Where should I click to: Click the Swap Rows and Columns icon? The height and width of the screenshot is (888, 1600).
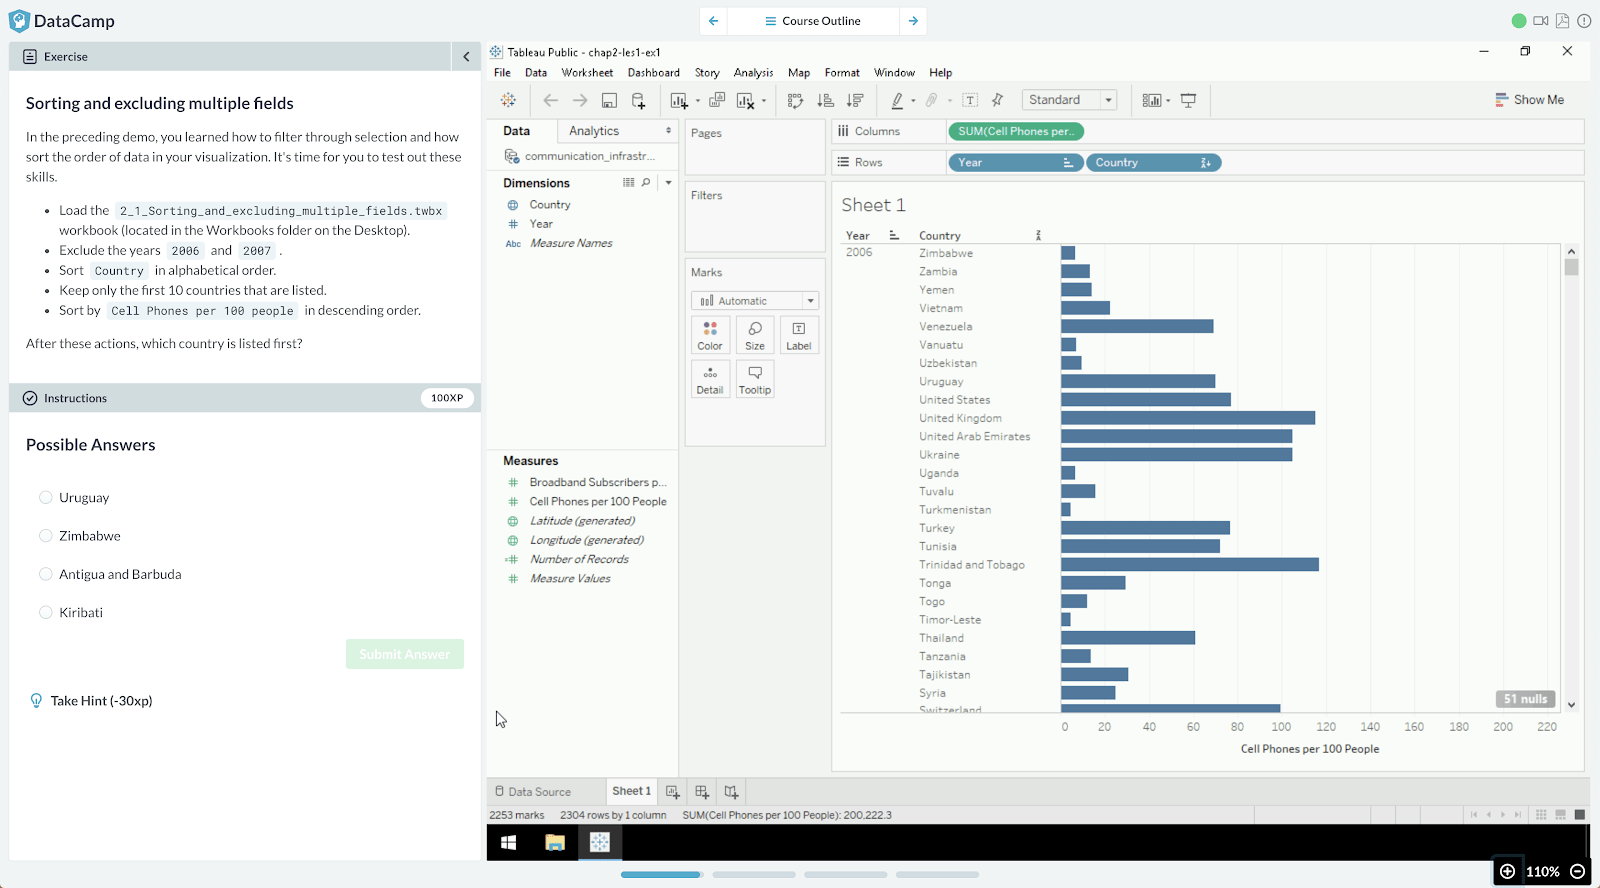(x=795, y=100)
